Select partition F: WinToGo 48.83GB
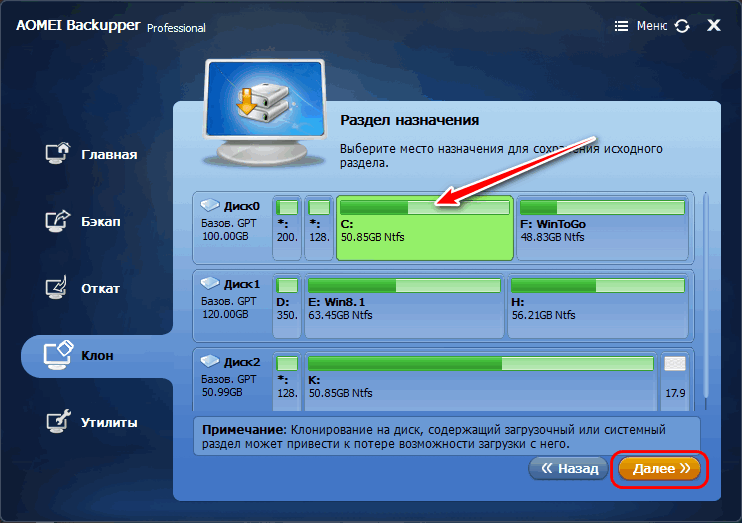742x523 pixels. click(602, 228)
